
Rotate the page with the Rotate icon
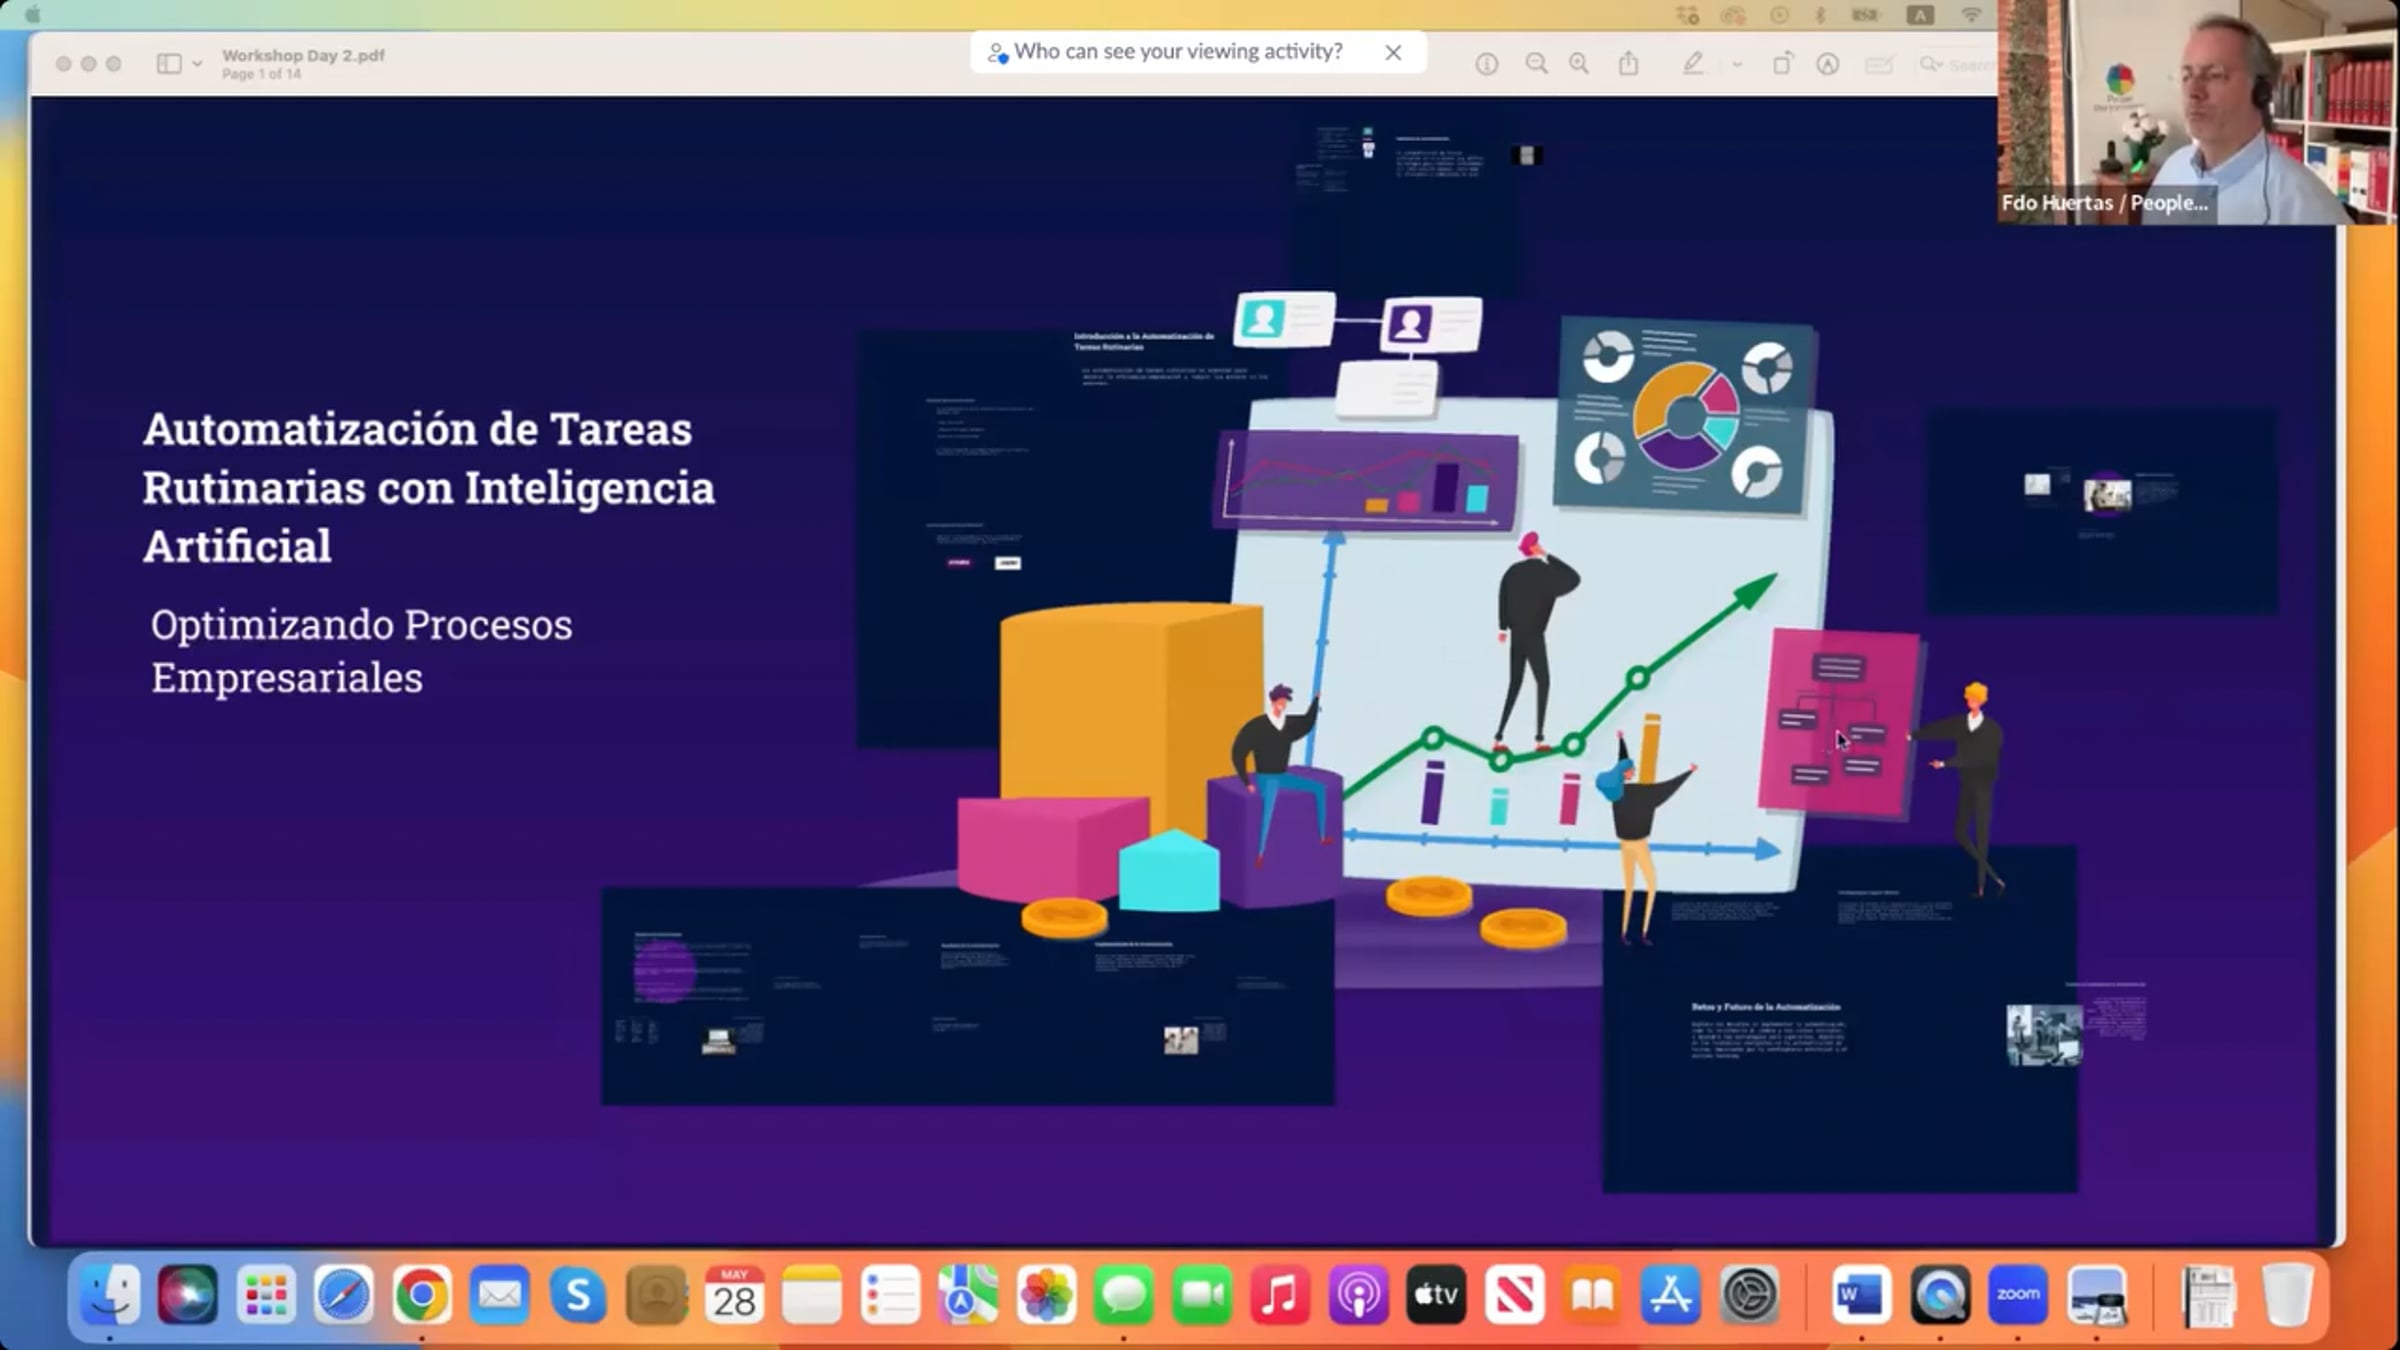coord(1782,65)
